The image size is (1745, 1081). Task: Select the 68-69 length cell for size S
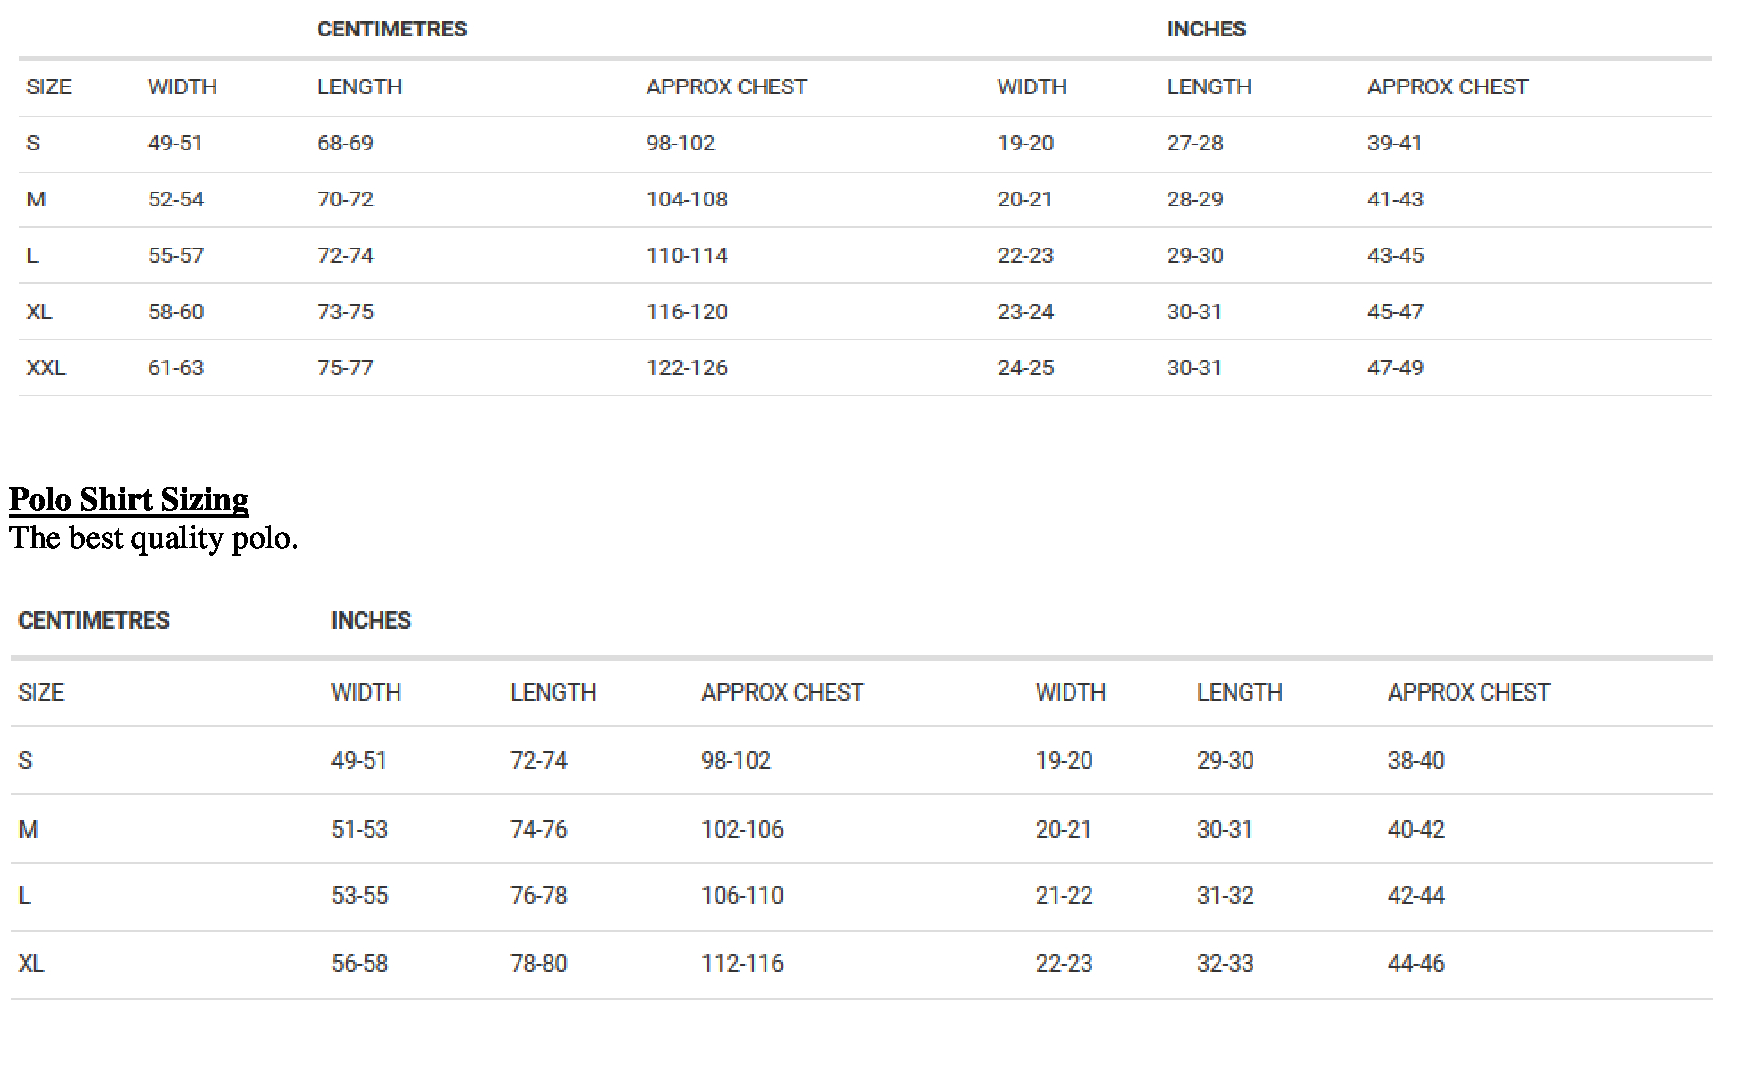click(345, 143)
